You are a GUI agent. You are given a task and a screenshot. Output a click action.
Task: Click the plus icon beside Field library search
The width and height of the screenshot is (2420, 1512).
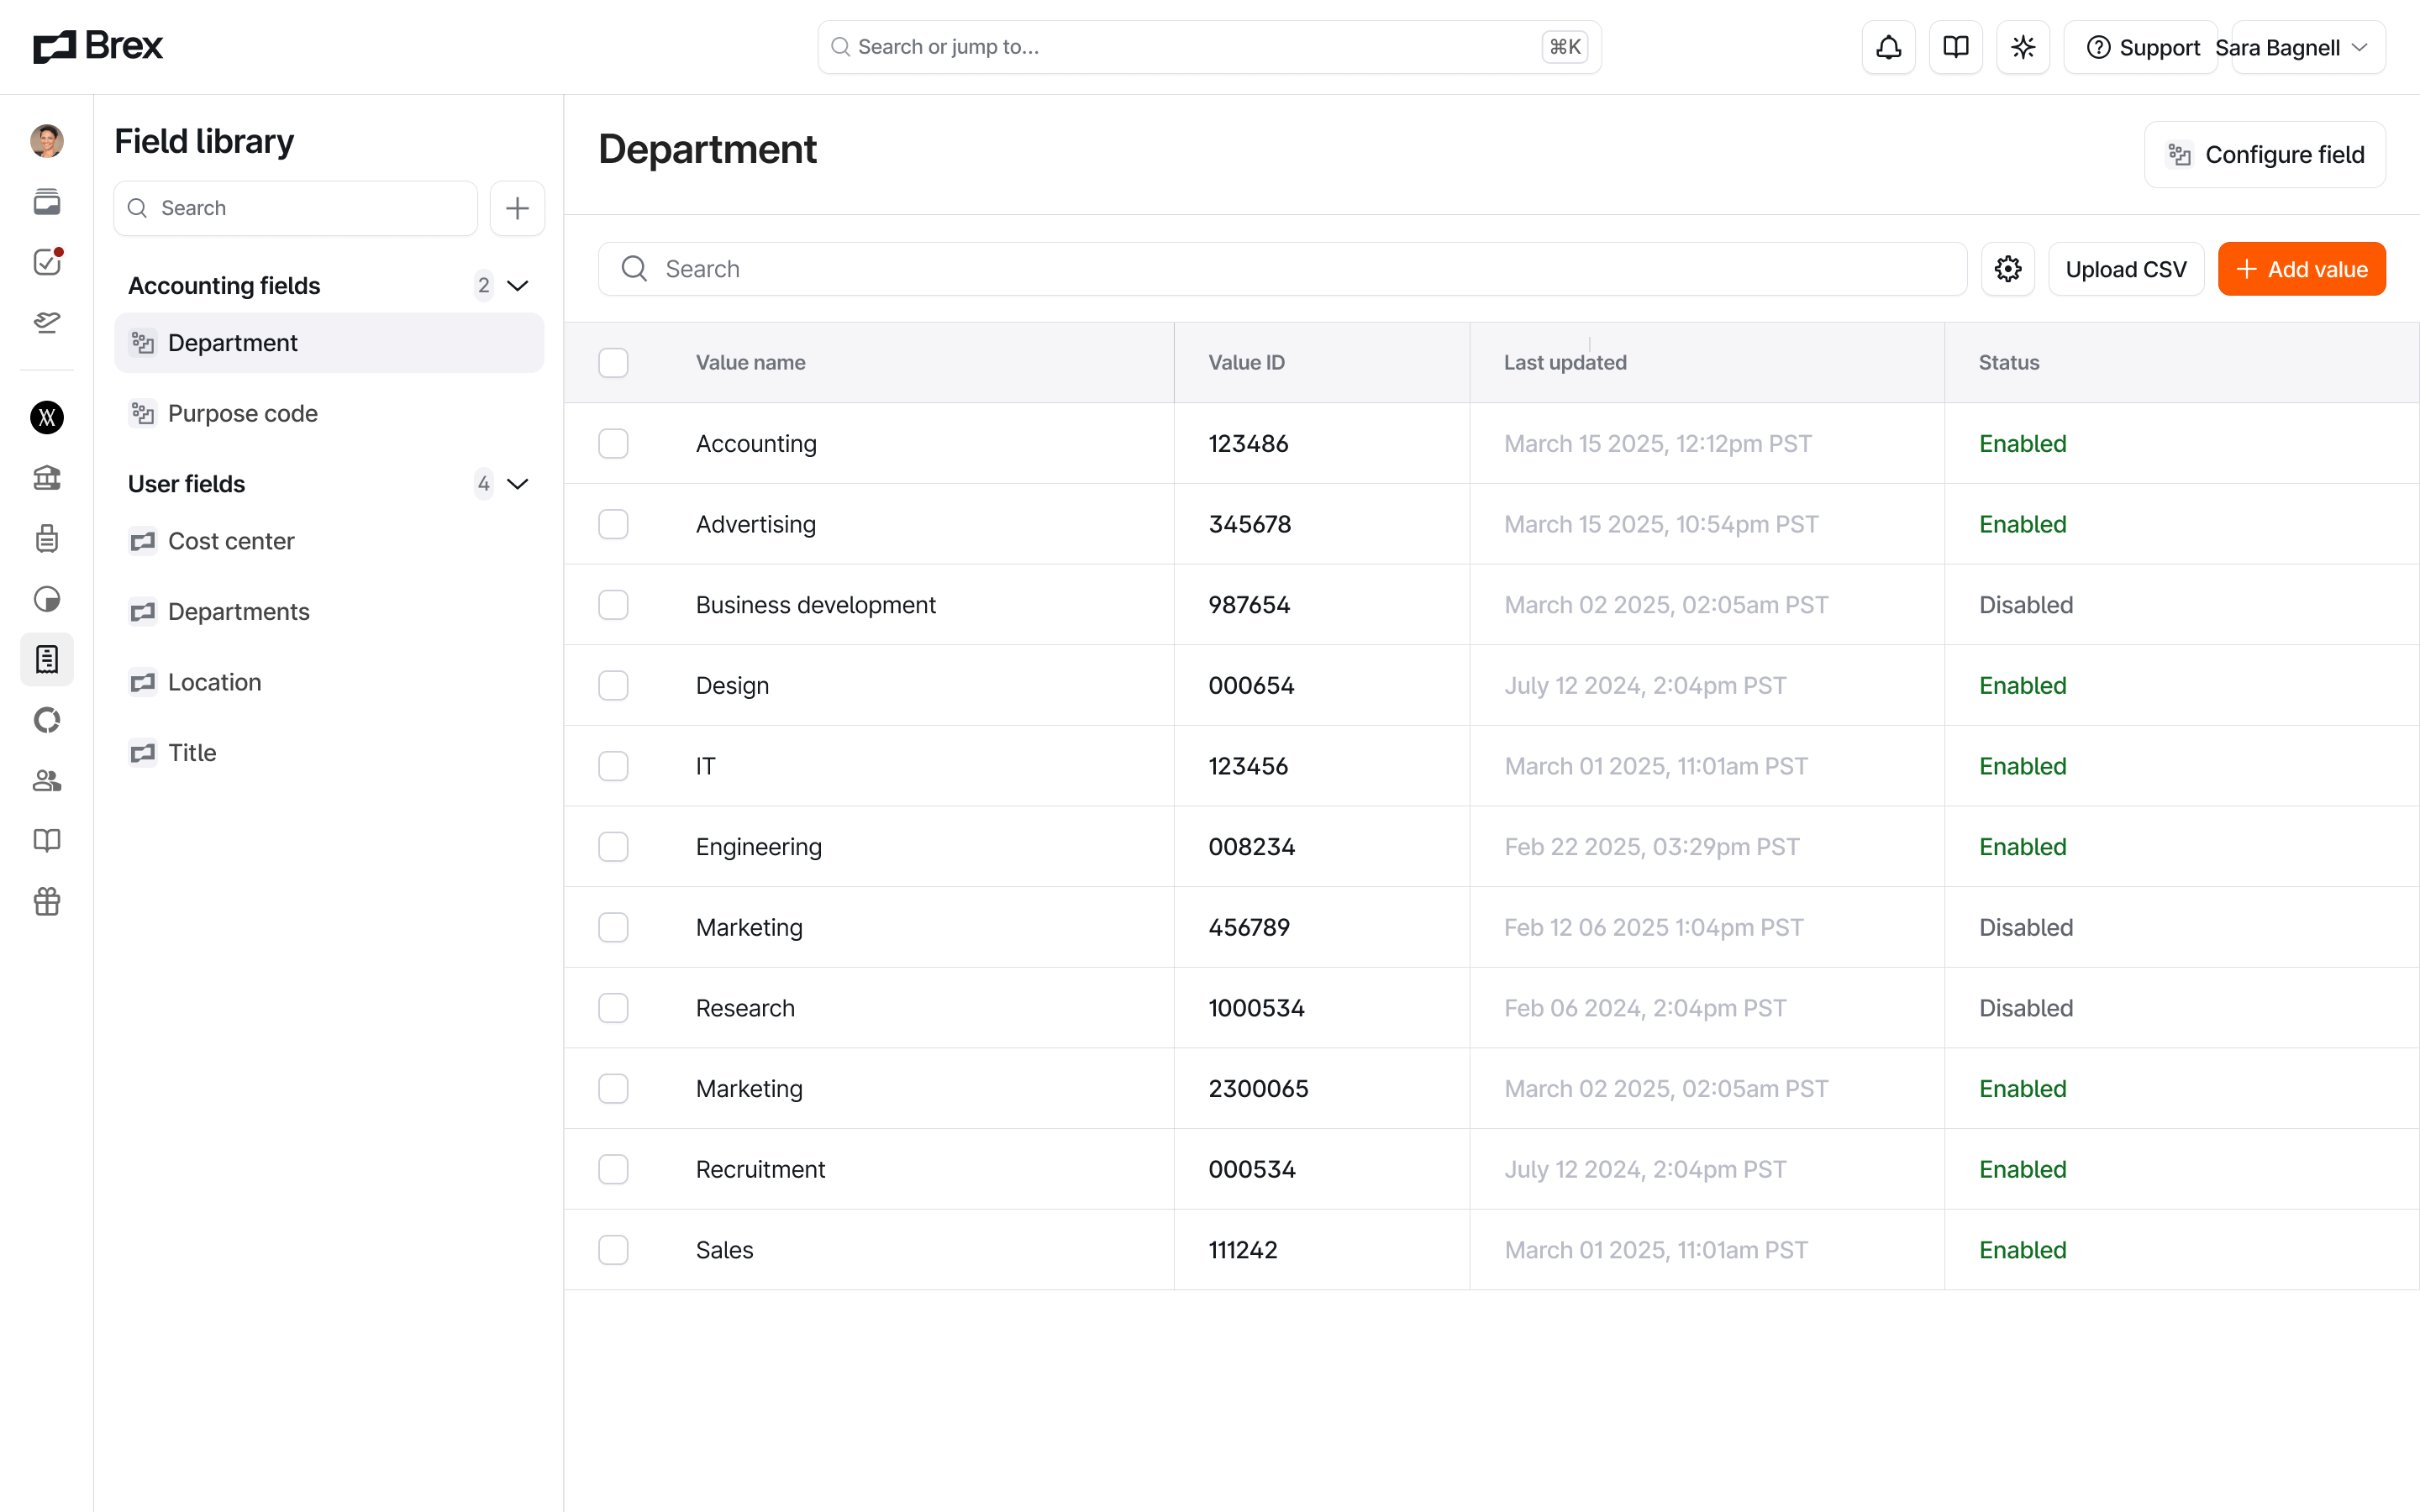pyautogui.click(x=517, y=208)
